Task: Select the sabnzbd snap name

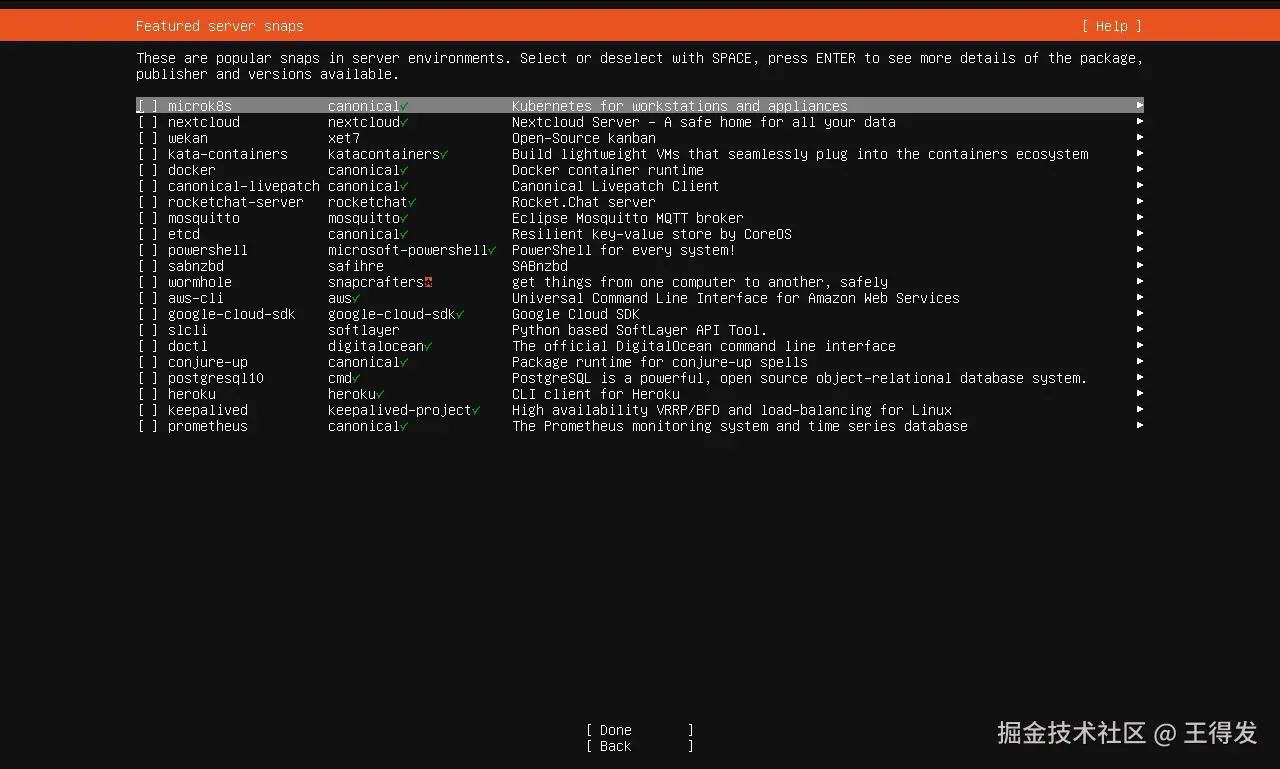Action: click(x=196, y=266)
